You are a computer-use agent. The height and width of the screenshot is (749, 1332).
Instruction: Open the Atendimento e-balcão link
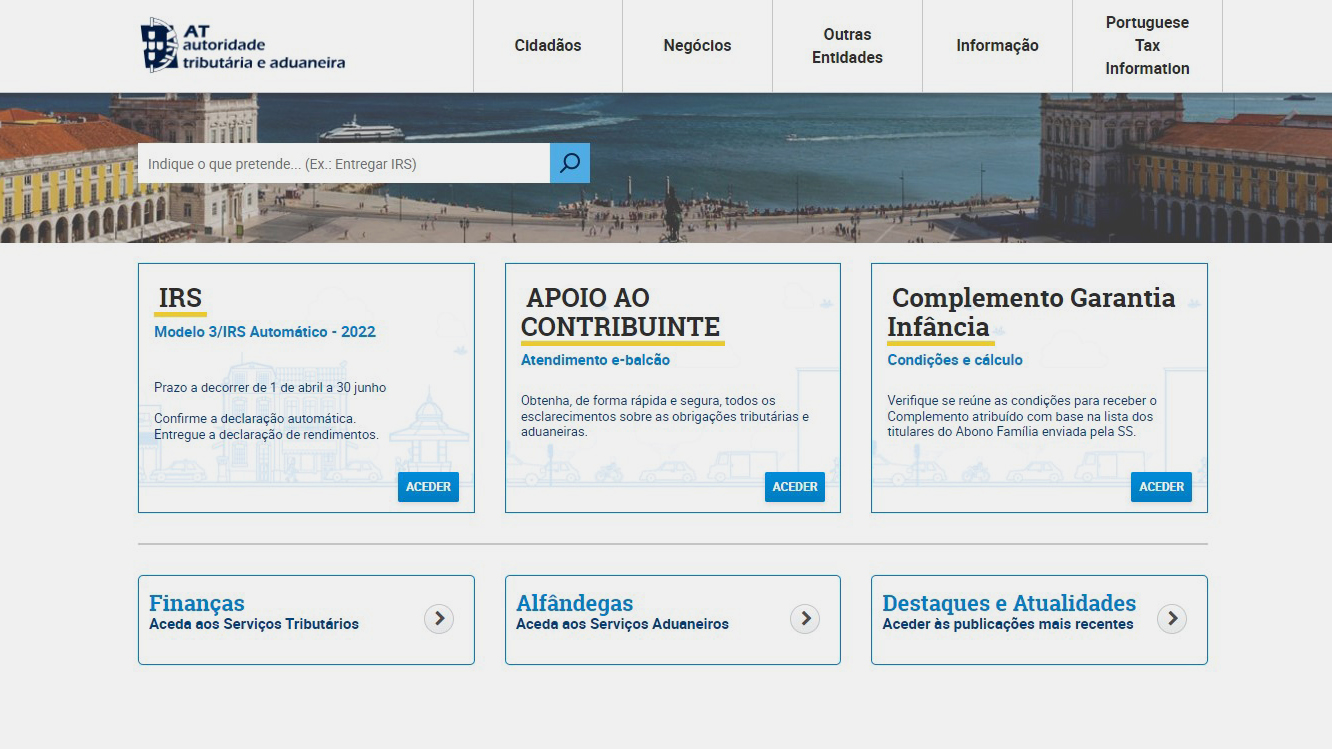coord(595,360)
